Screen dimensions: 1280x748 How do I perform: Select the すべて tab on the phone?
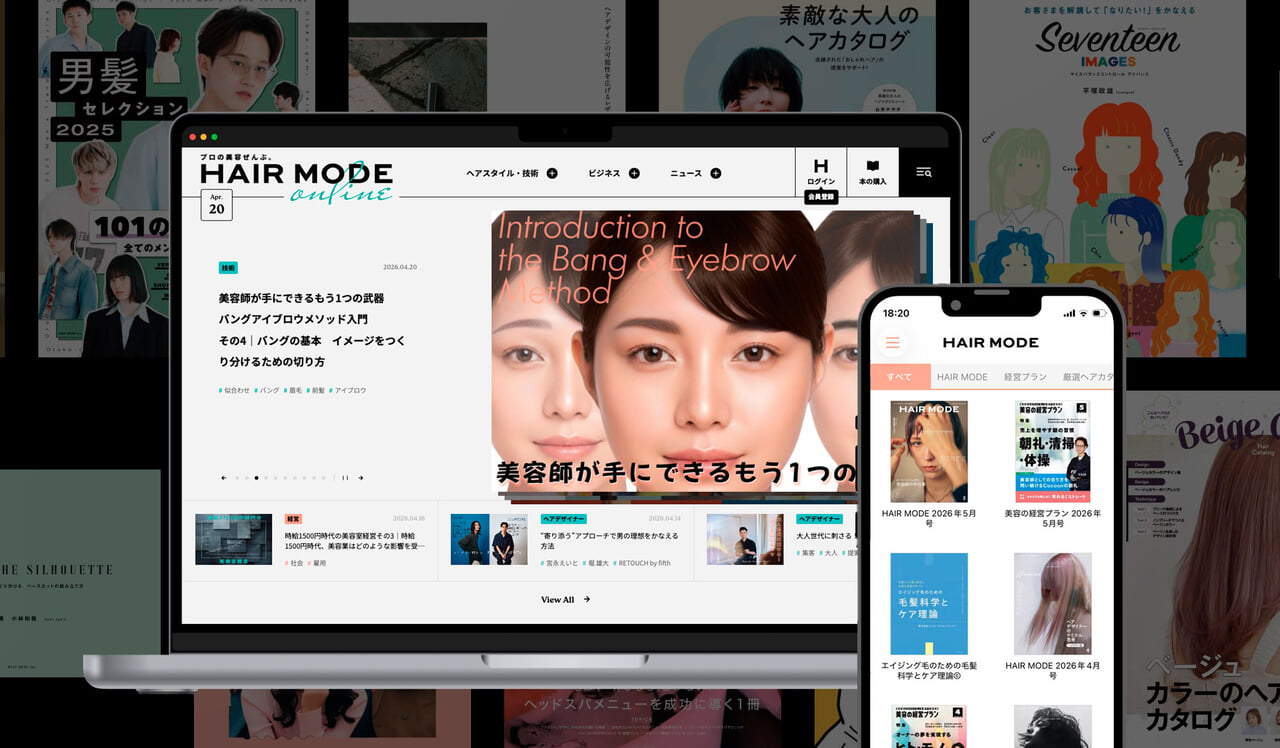click(x=899, y=377)
